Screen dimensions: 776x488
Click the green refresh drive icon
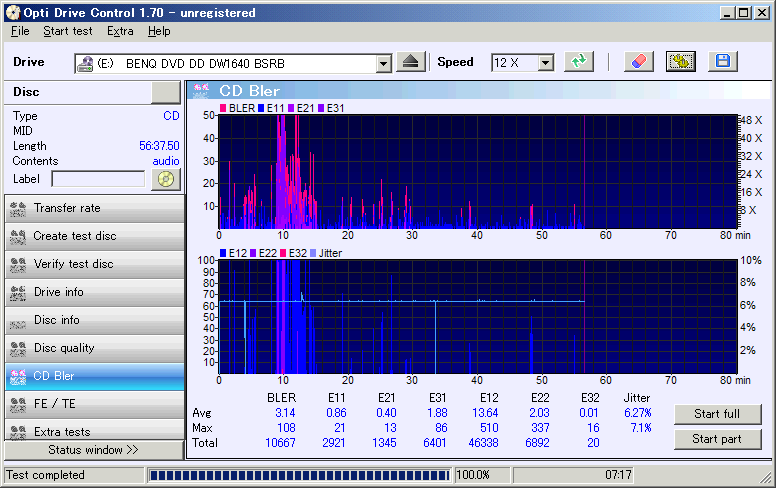coord(577,62)
